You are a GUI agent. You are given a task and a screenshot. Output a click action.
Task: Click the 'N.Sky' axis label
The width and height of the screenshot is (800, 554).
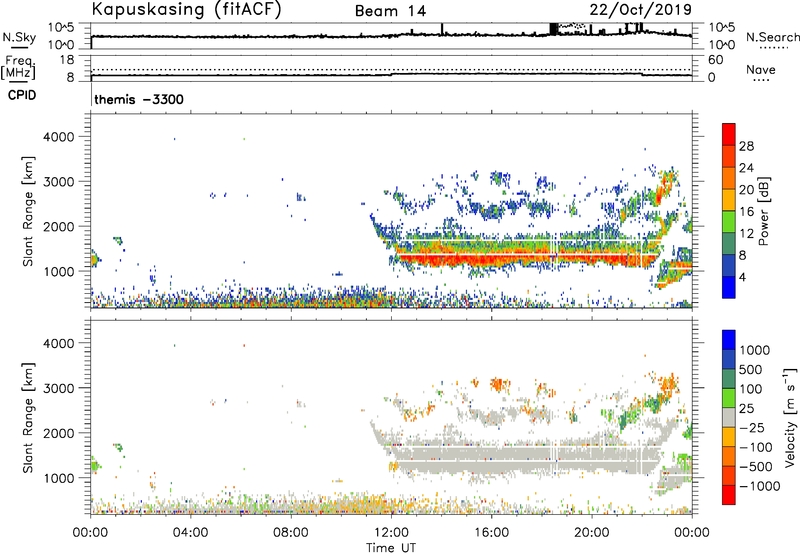[19, 37]
